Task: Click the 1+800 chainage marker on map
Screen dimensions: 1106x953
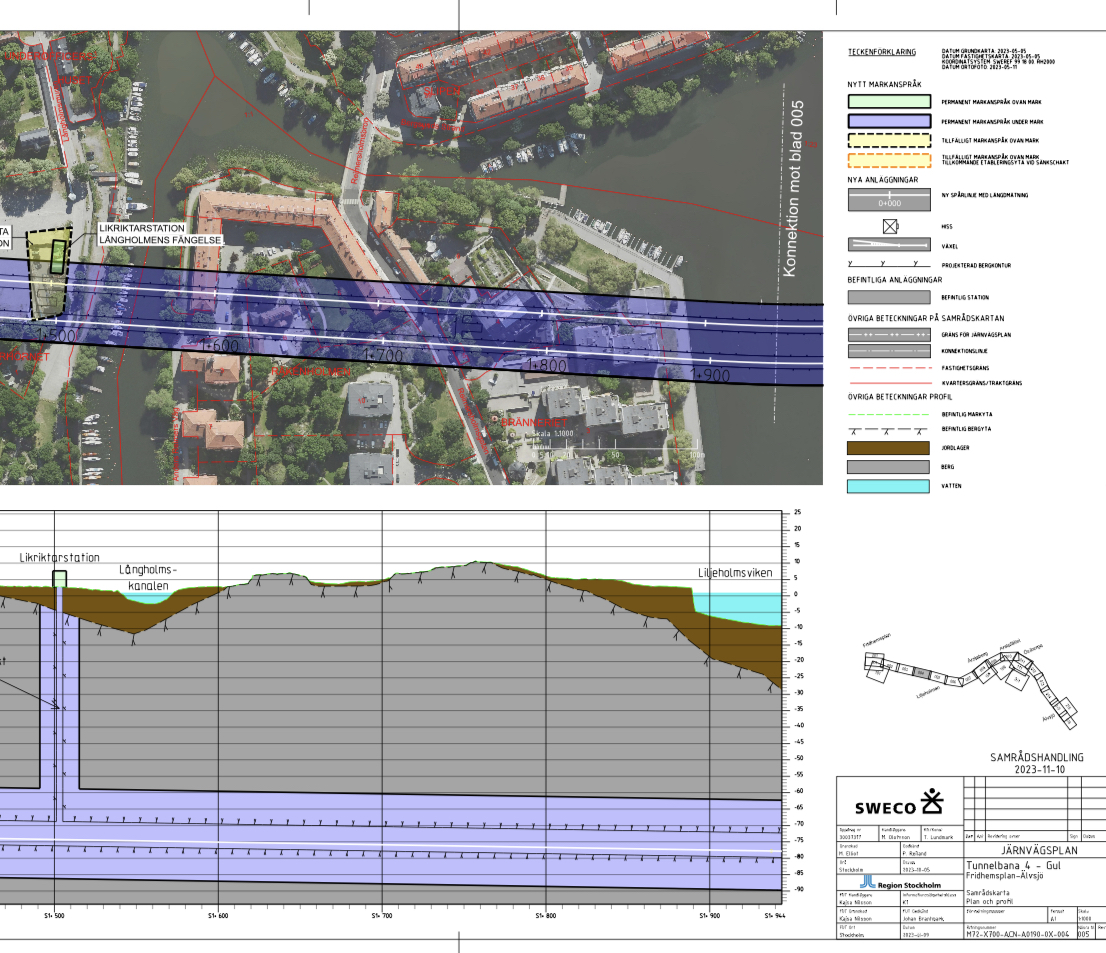Action: pos(545,367)
